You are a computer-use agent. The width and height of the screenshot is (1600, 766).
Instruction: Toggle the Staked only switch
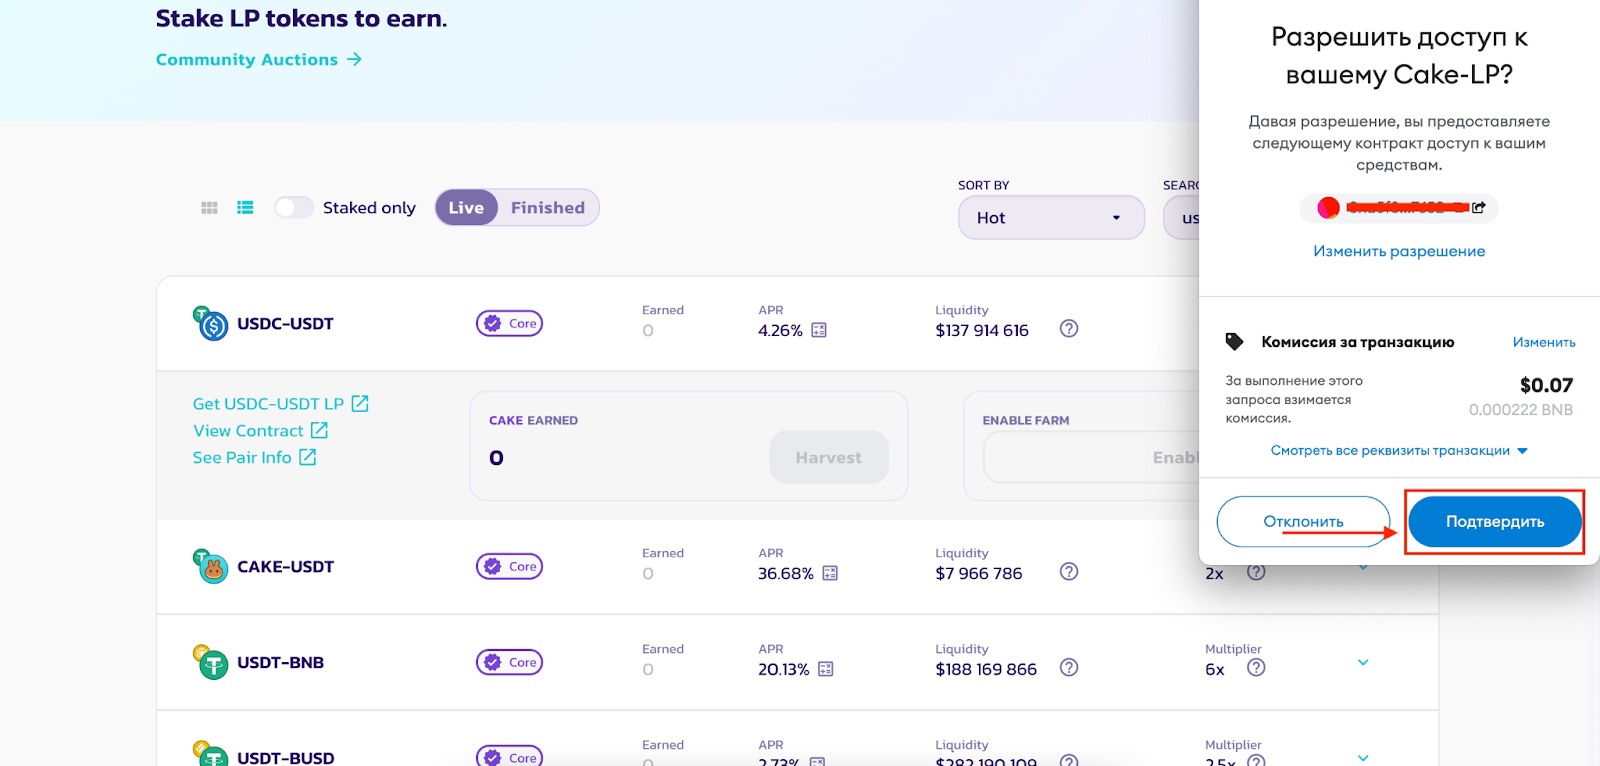(x=294, y=207)
